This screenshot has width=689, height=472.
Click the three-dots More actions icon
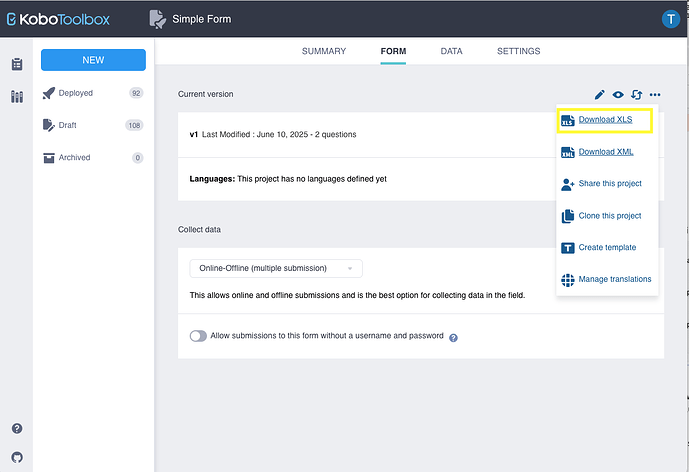coord(655,94)
